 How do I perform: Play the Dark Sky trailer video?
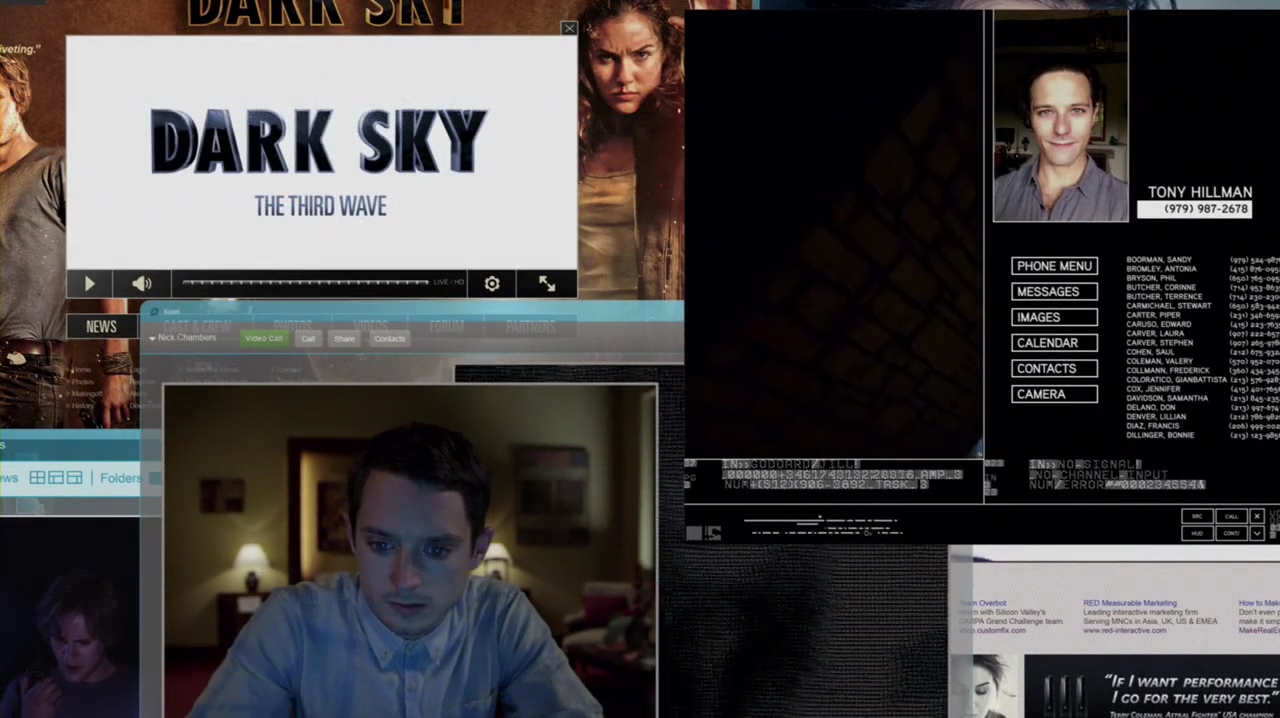tap(89, 284)
